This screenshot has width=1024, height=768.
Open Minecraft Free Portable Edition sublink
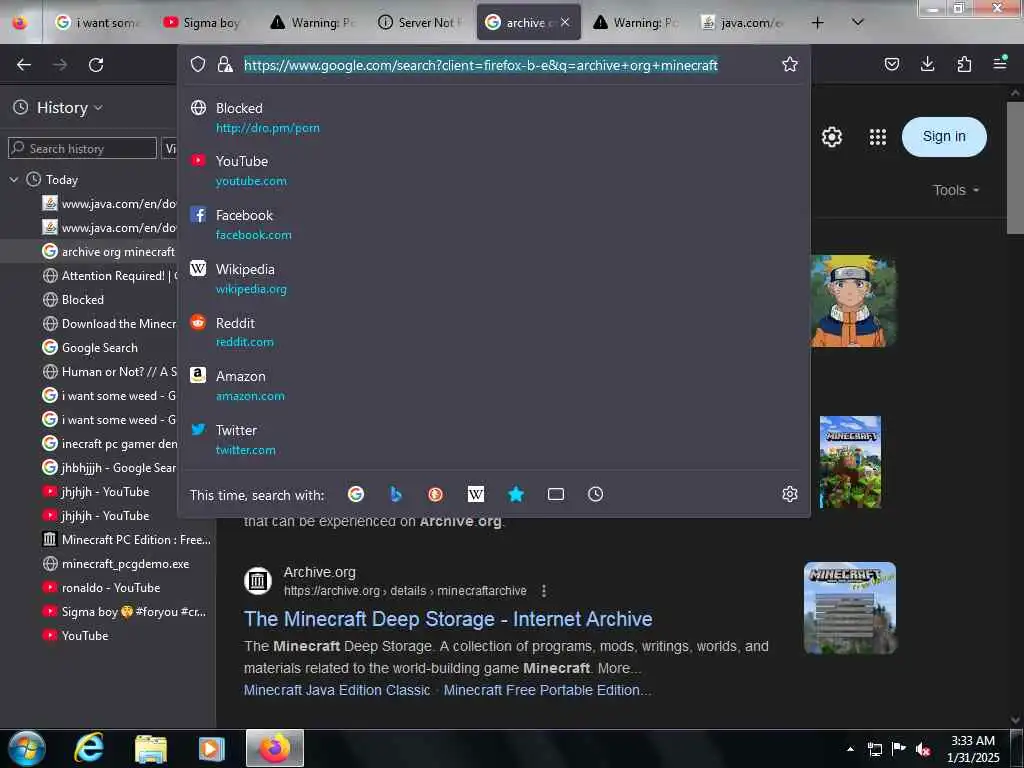point(547,690)
